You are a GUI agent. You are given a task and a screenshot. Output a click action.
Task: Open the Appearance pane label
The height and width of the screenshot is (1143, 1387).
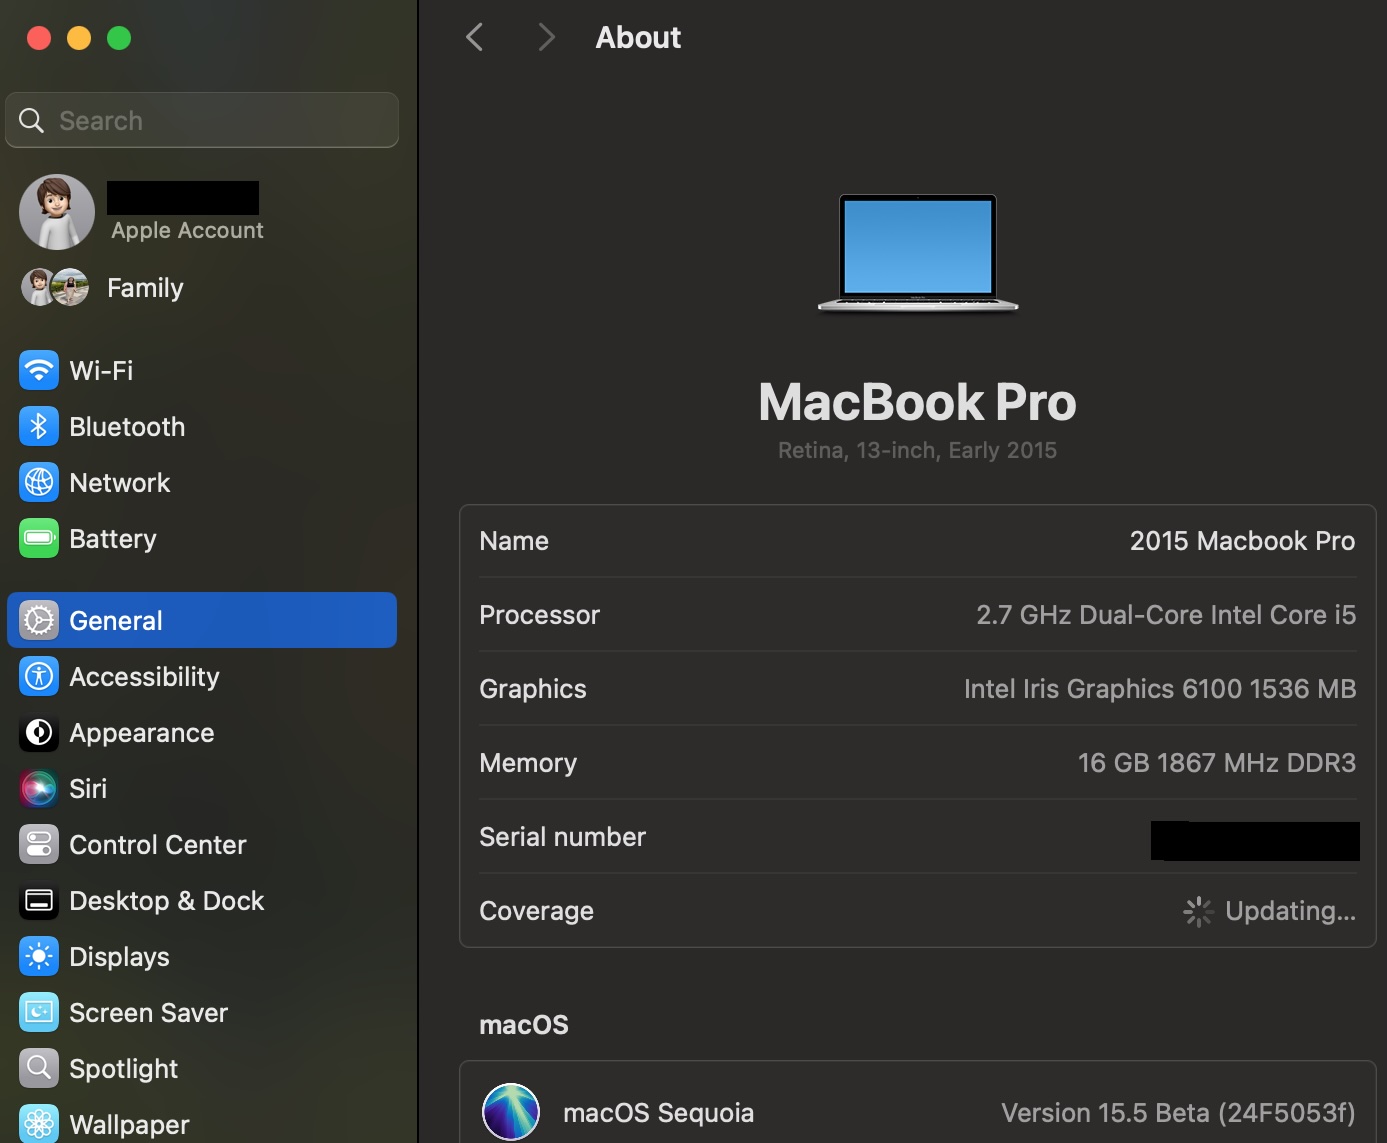tap(142, 733)
